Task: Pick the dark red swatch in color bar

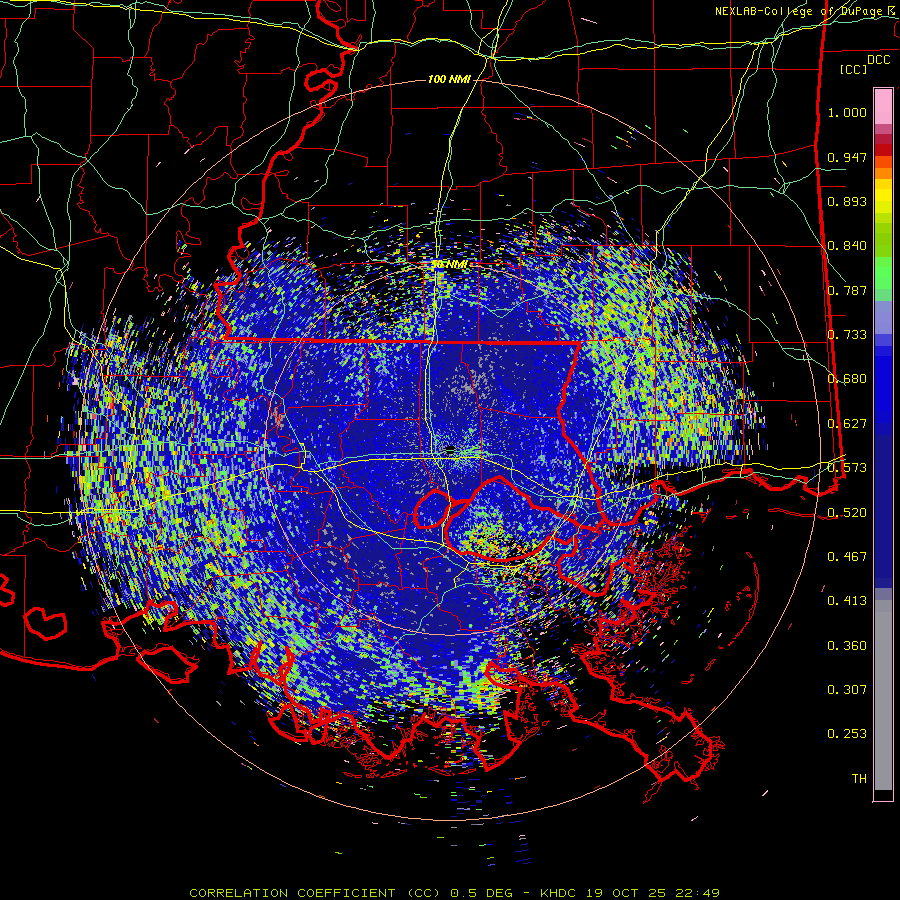Action: click(883, 150)
